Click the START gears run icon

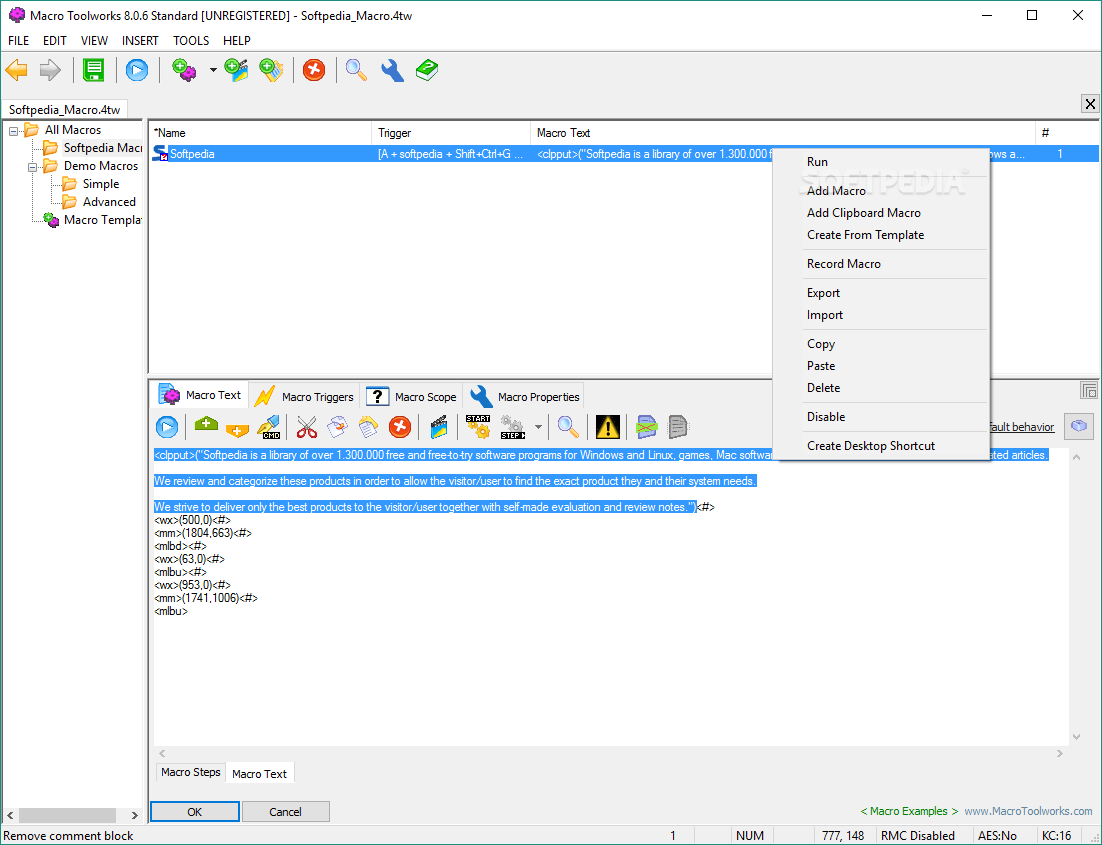tap(478, 427)
